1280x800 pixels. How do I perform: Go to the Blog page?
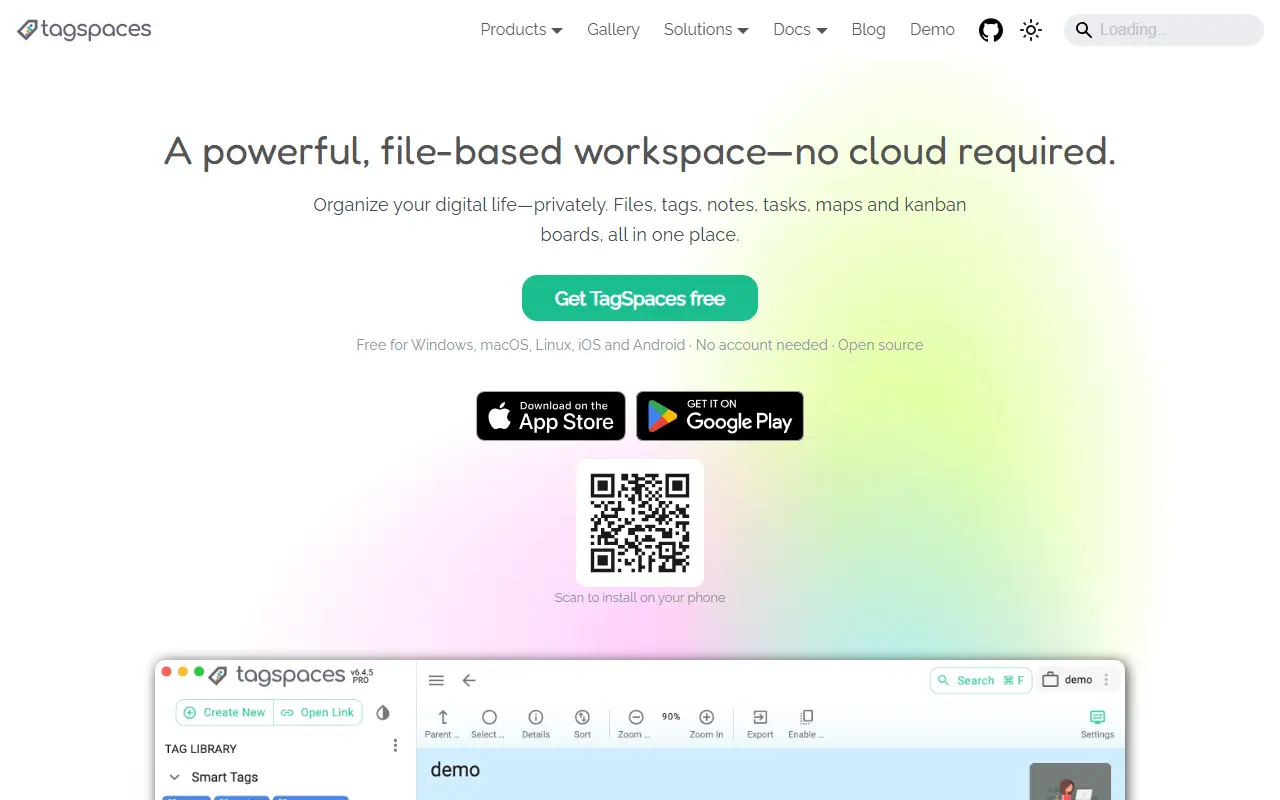coord(868,30)
